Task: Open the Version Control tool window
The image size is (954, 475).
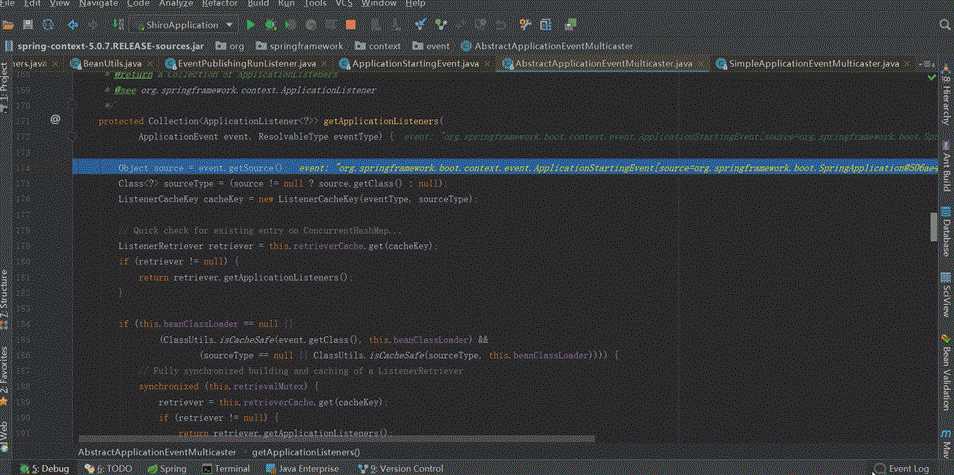Action: [401, 468]
